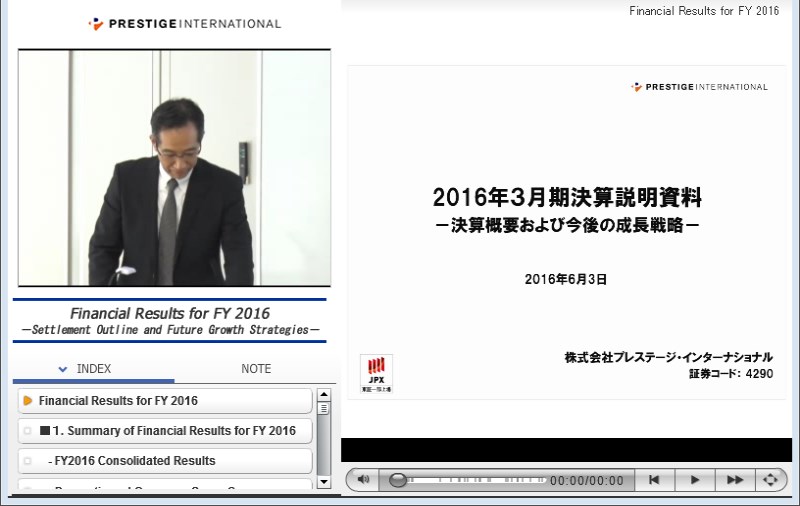Collapse the INDEX chevron arrow
Image resolution: width=800 pixels, height=506 pixels.
pyautogui.click(x=63, y=369)
